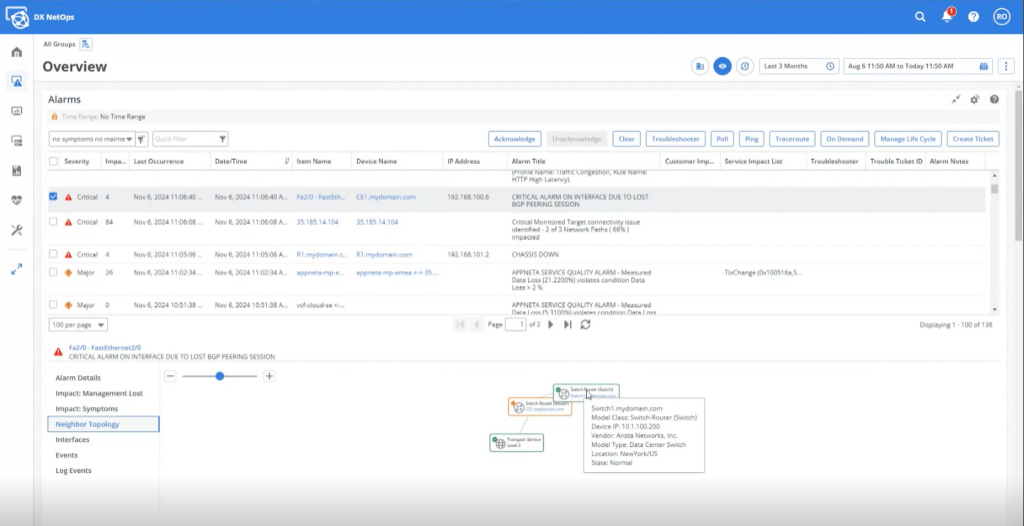
Task: Click the All Groups hierarchy icon
Action: click(x=87, y=45)
